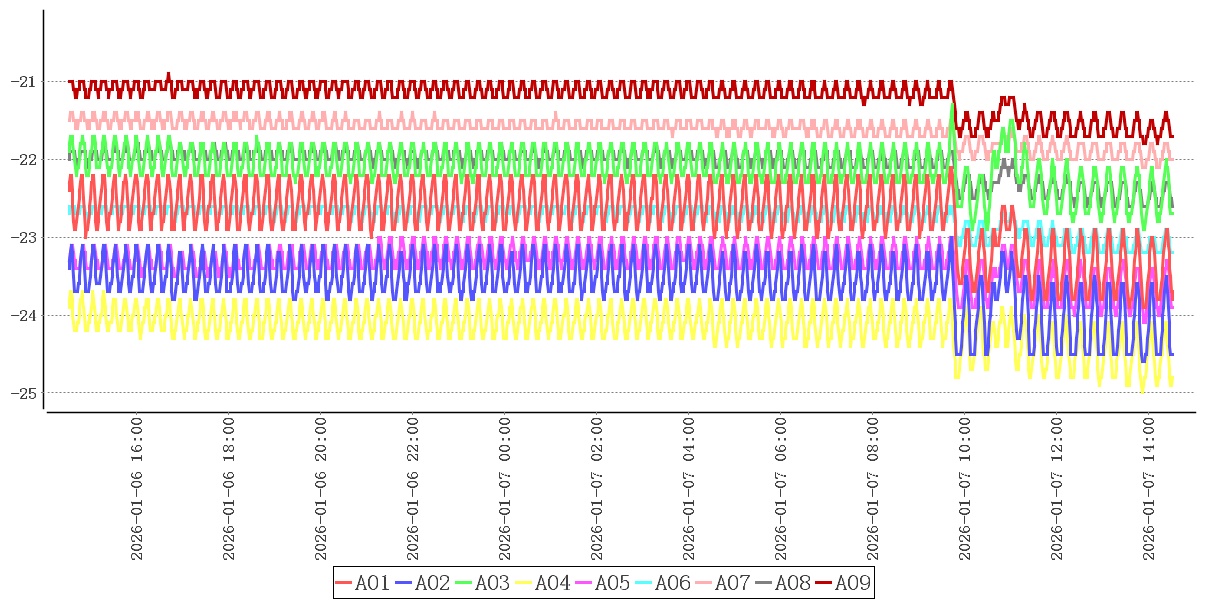Select the A05 legend item
1207x600 pixels.
(603, 583)
